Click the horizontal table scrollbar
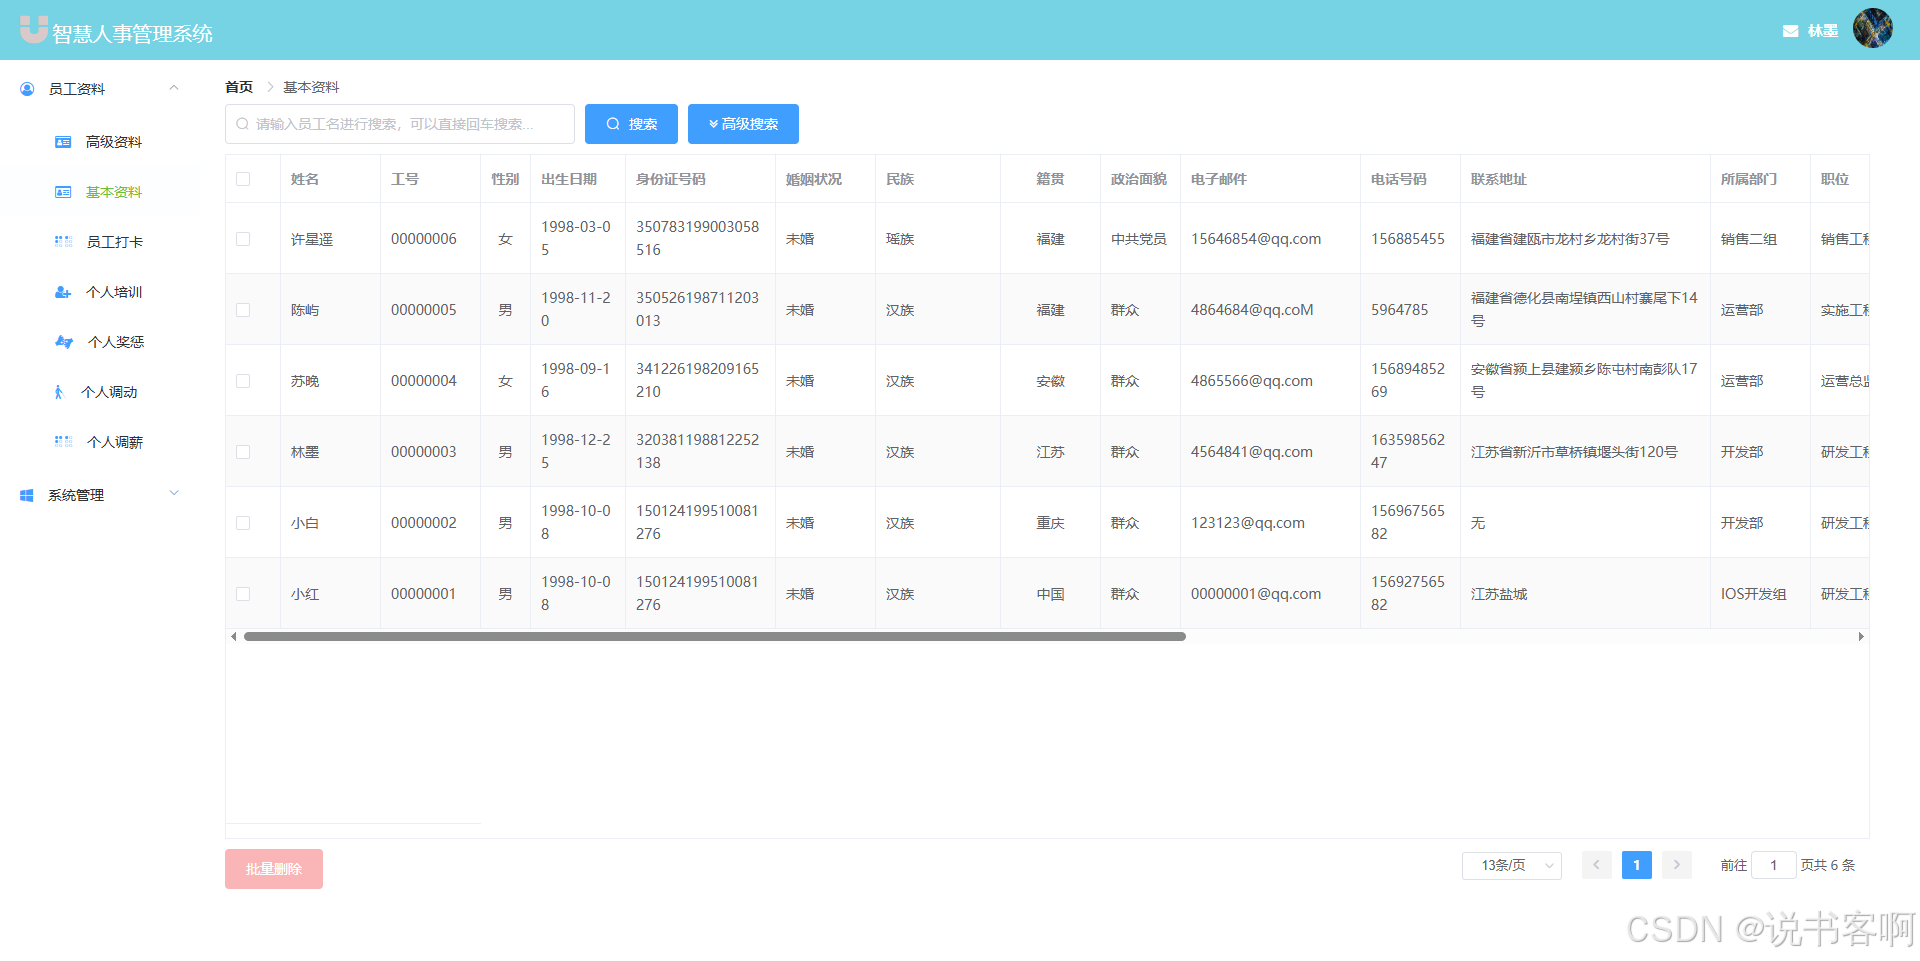 714,637
